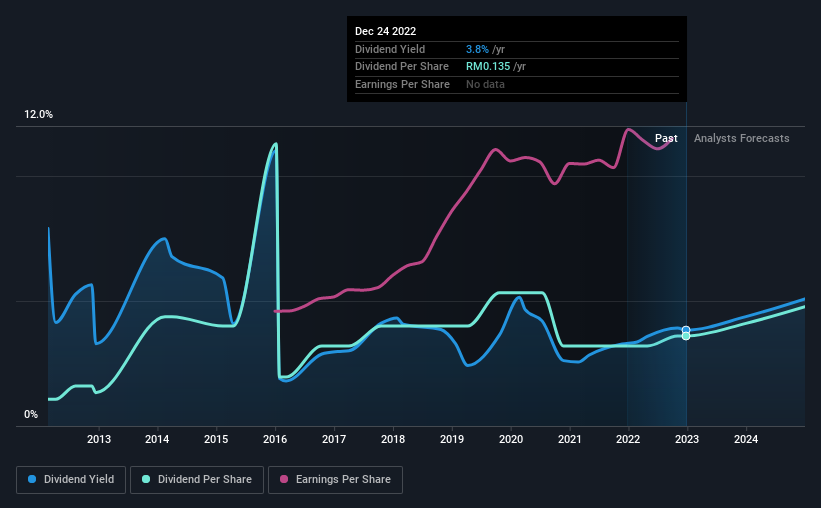821x508 pixels.
Task: Toggle the Dividend Per Share legend button
Action: pyautogui.click(x=197, y=480)
